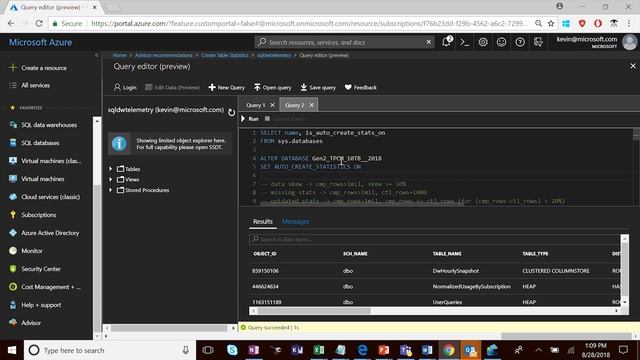Viewport: 640px width, 360px height.
Task: Select the NormalizedUsageBySubscription cell
Action: pos(471,287)
